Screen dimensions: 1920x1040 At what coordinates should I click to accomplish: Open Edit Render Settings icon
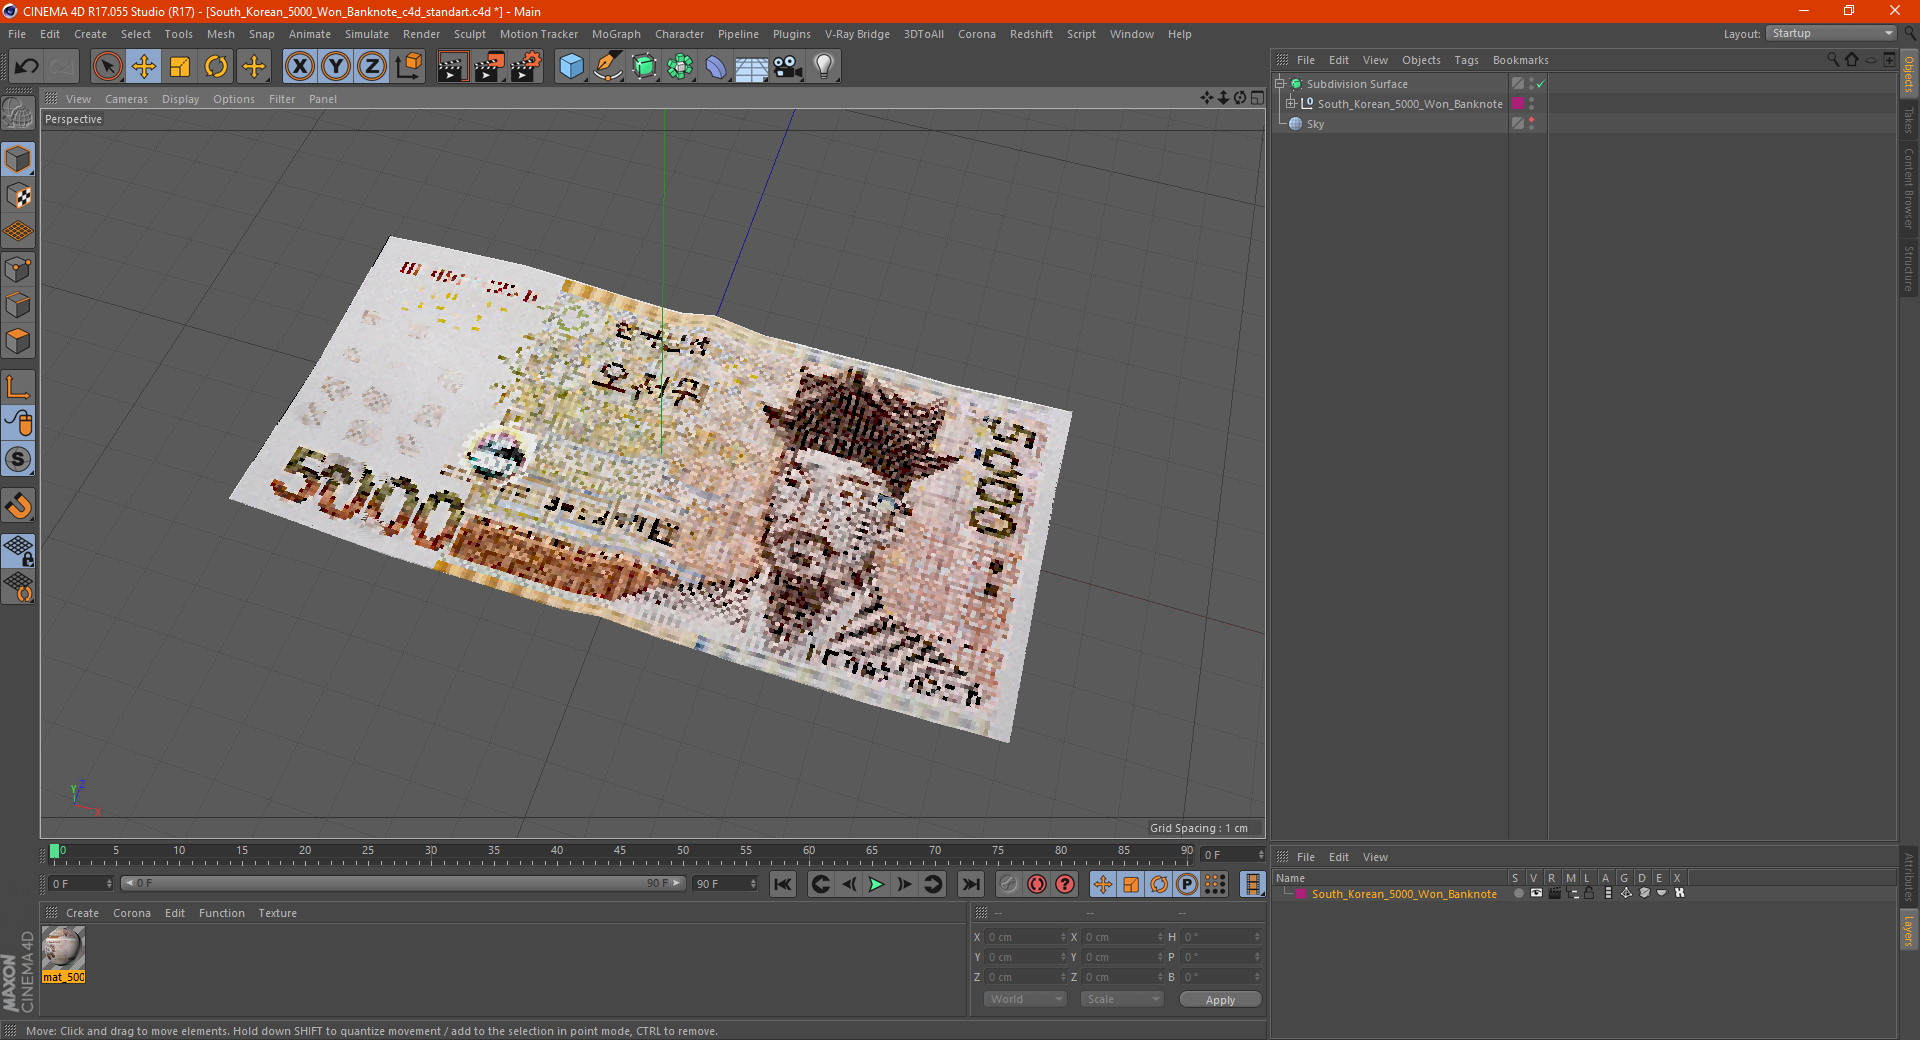526,67
